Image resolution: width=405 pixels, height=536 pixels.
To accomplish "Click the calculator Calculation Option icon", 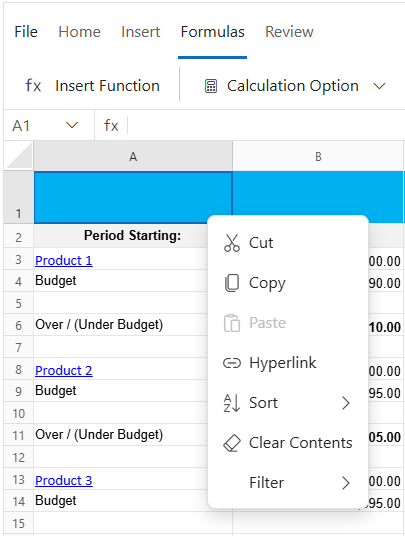I will click(x=211, y=86).
